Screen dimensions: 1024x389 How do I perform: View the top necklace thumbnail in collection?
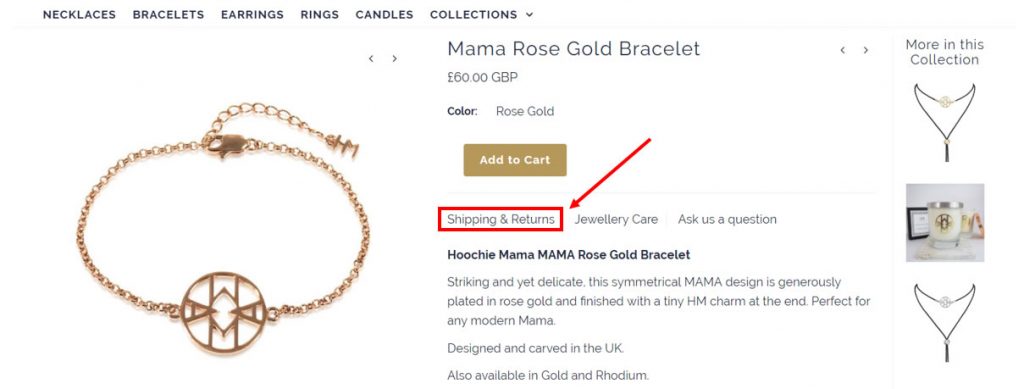(945, 122)
